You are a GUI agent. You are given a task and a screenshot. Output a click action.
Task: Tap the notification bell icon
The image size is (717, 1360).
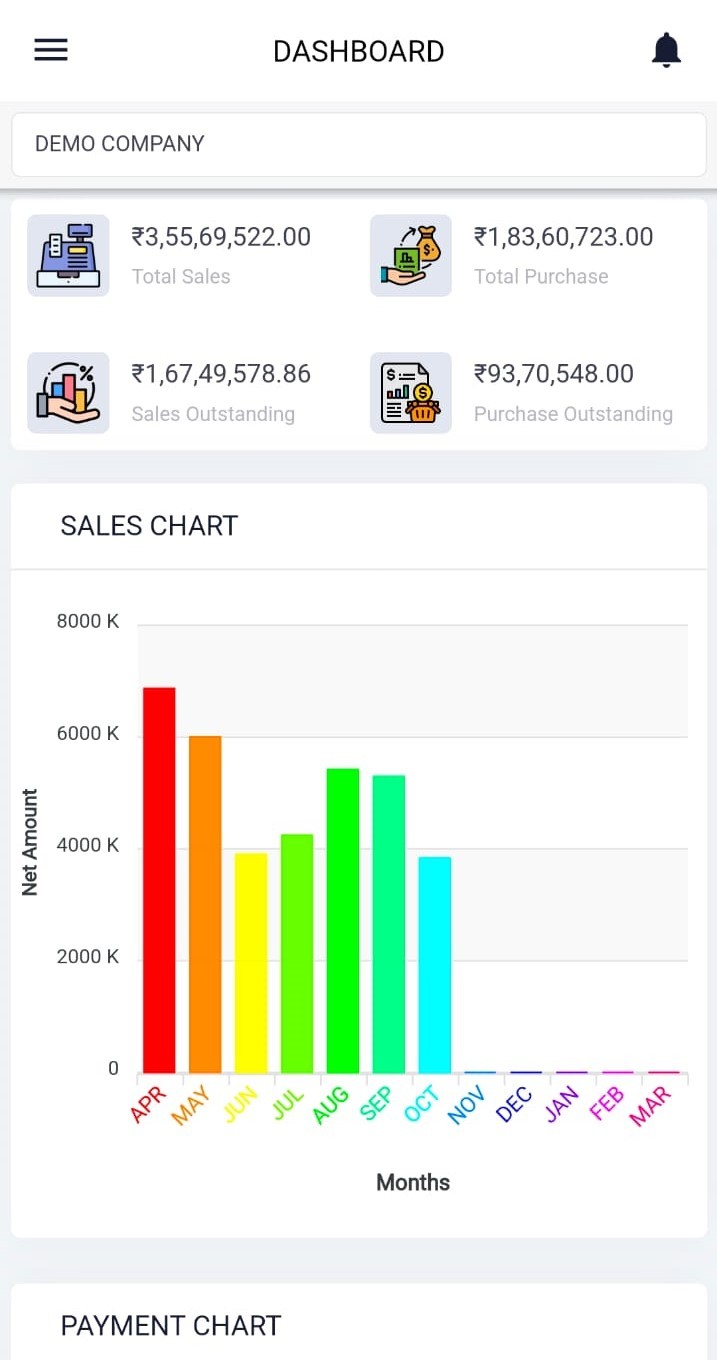click(x=666, y=50)
